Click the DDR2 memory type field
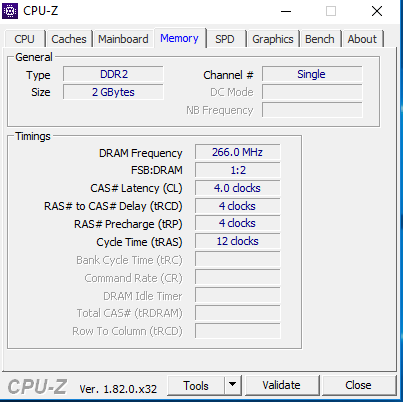The width and height of the screenshot is (403, 402). pos(113,74)
